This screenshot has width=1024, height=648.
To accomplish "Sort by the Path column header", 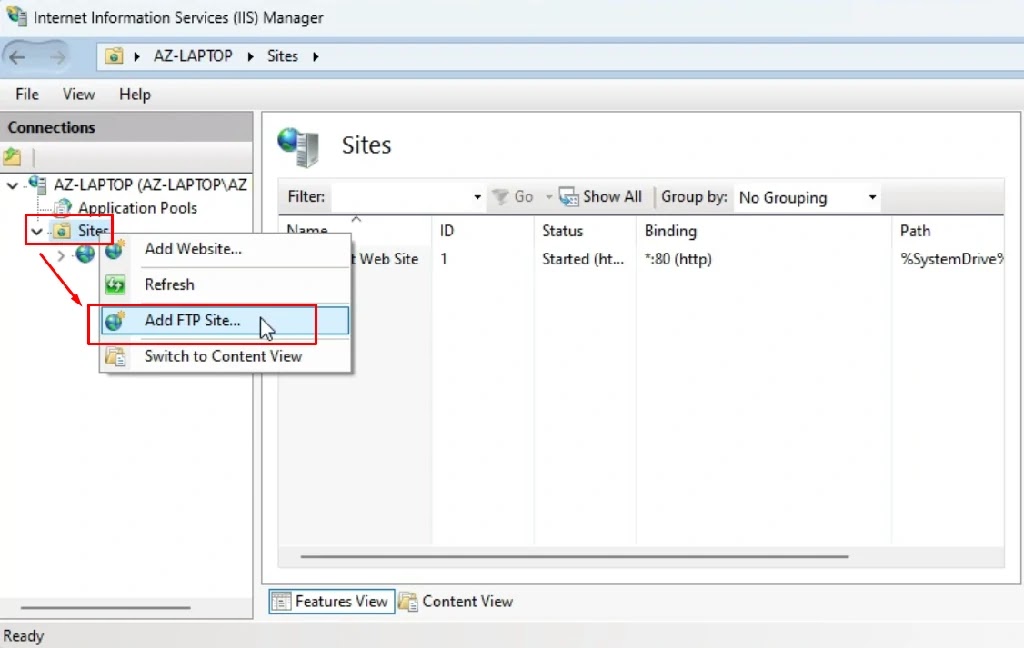I will [948, 231].
